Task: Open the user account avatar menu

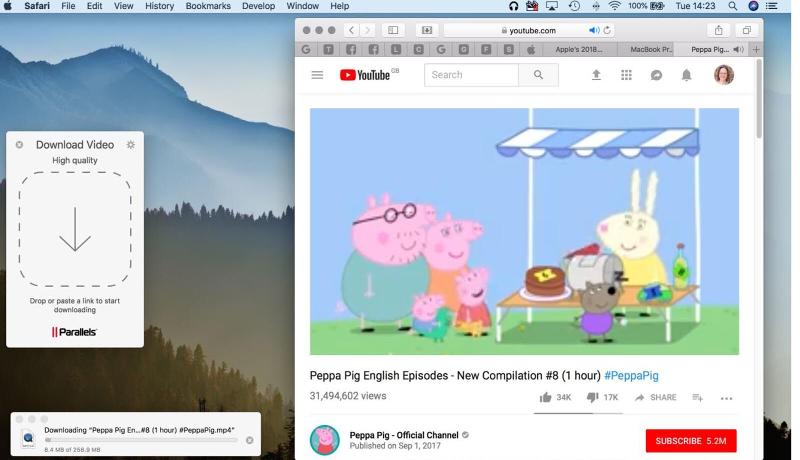Action: [x=723, y=75]
